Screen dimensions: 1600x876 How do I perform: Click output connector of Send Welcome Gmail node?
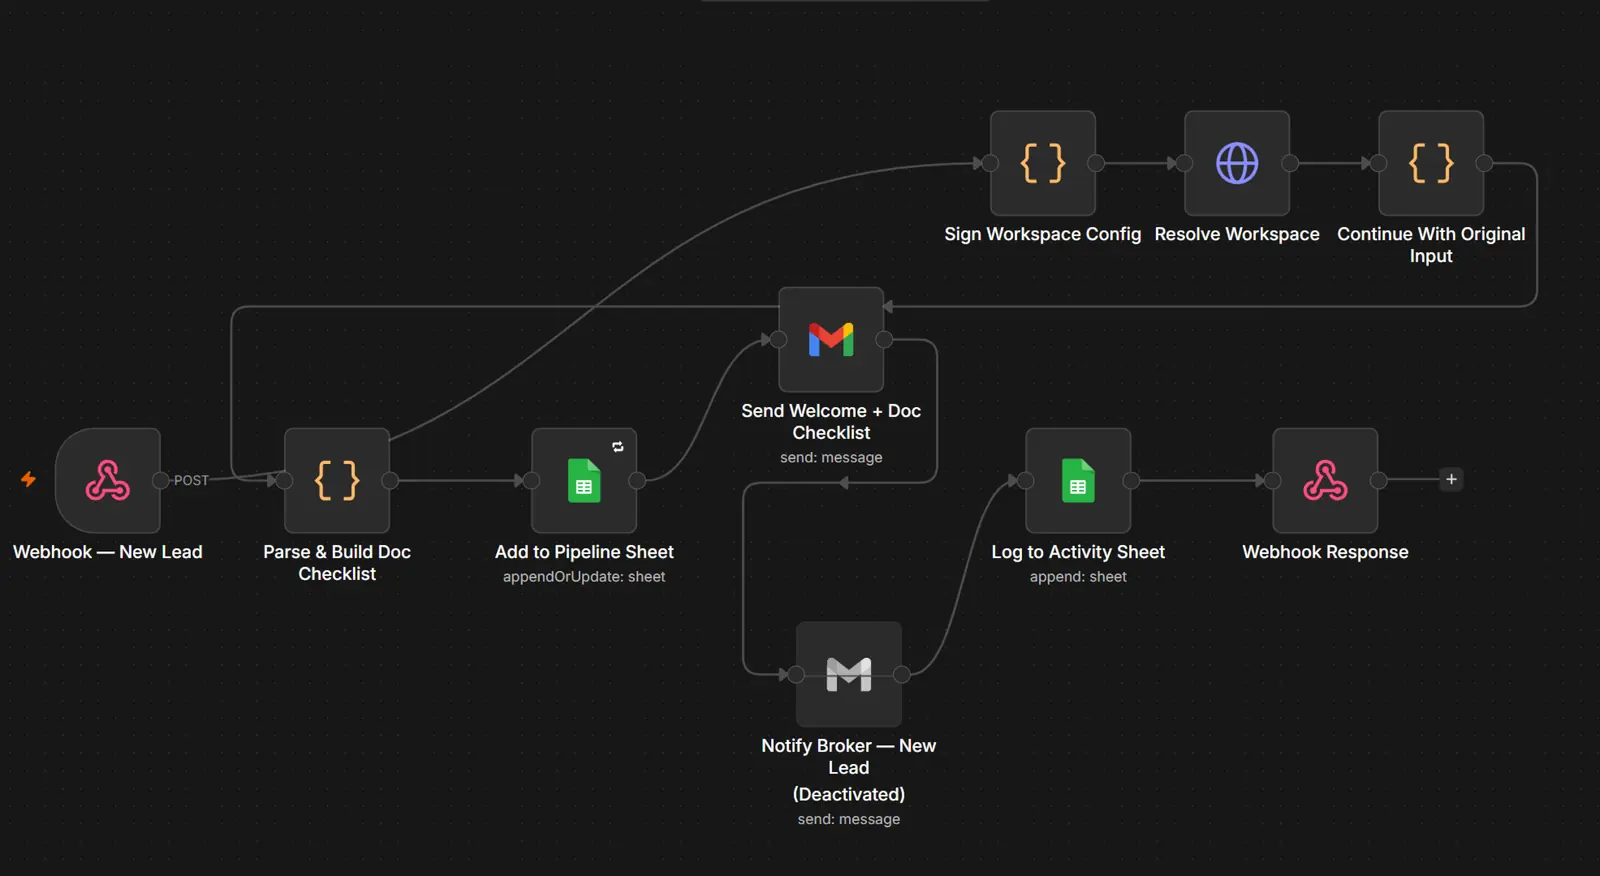[884, 339]
